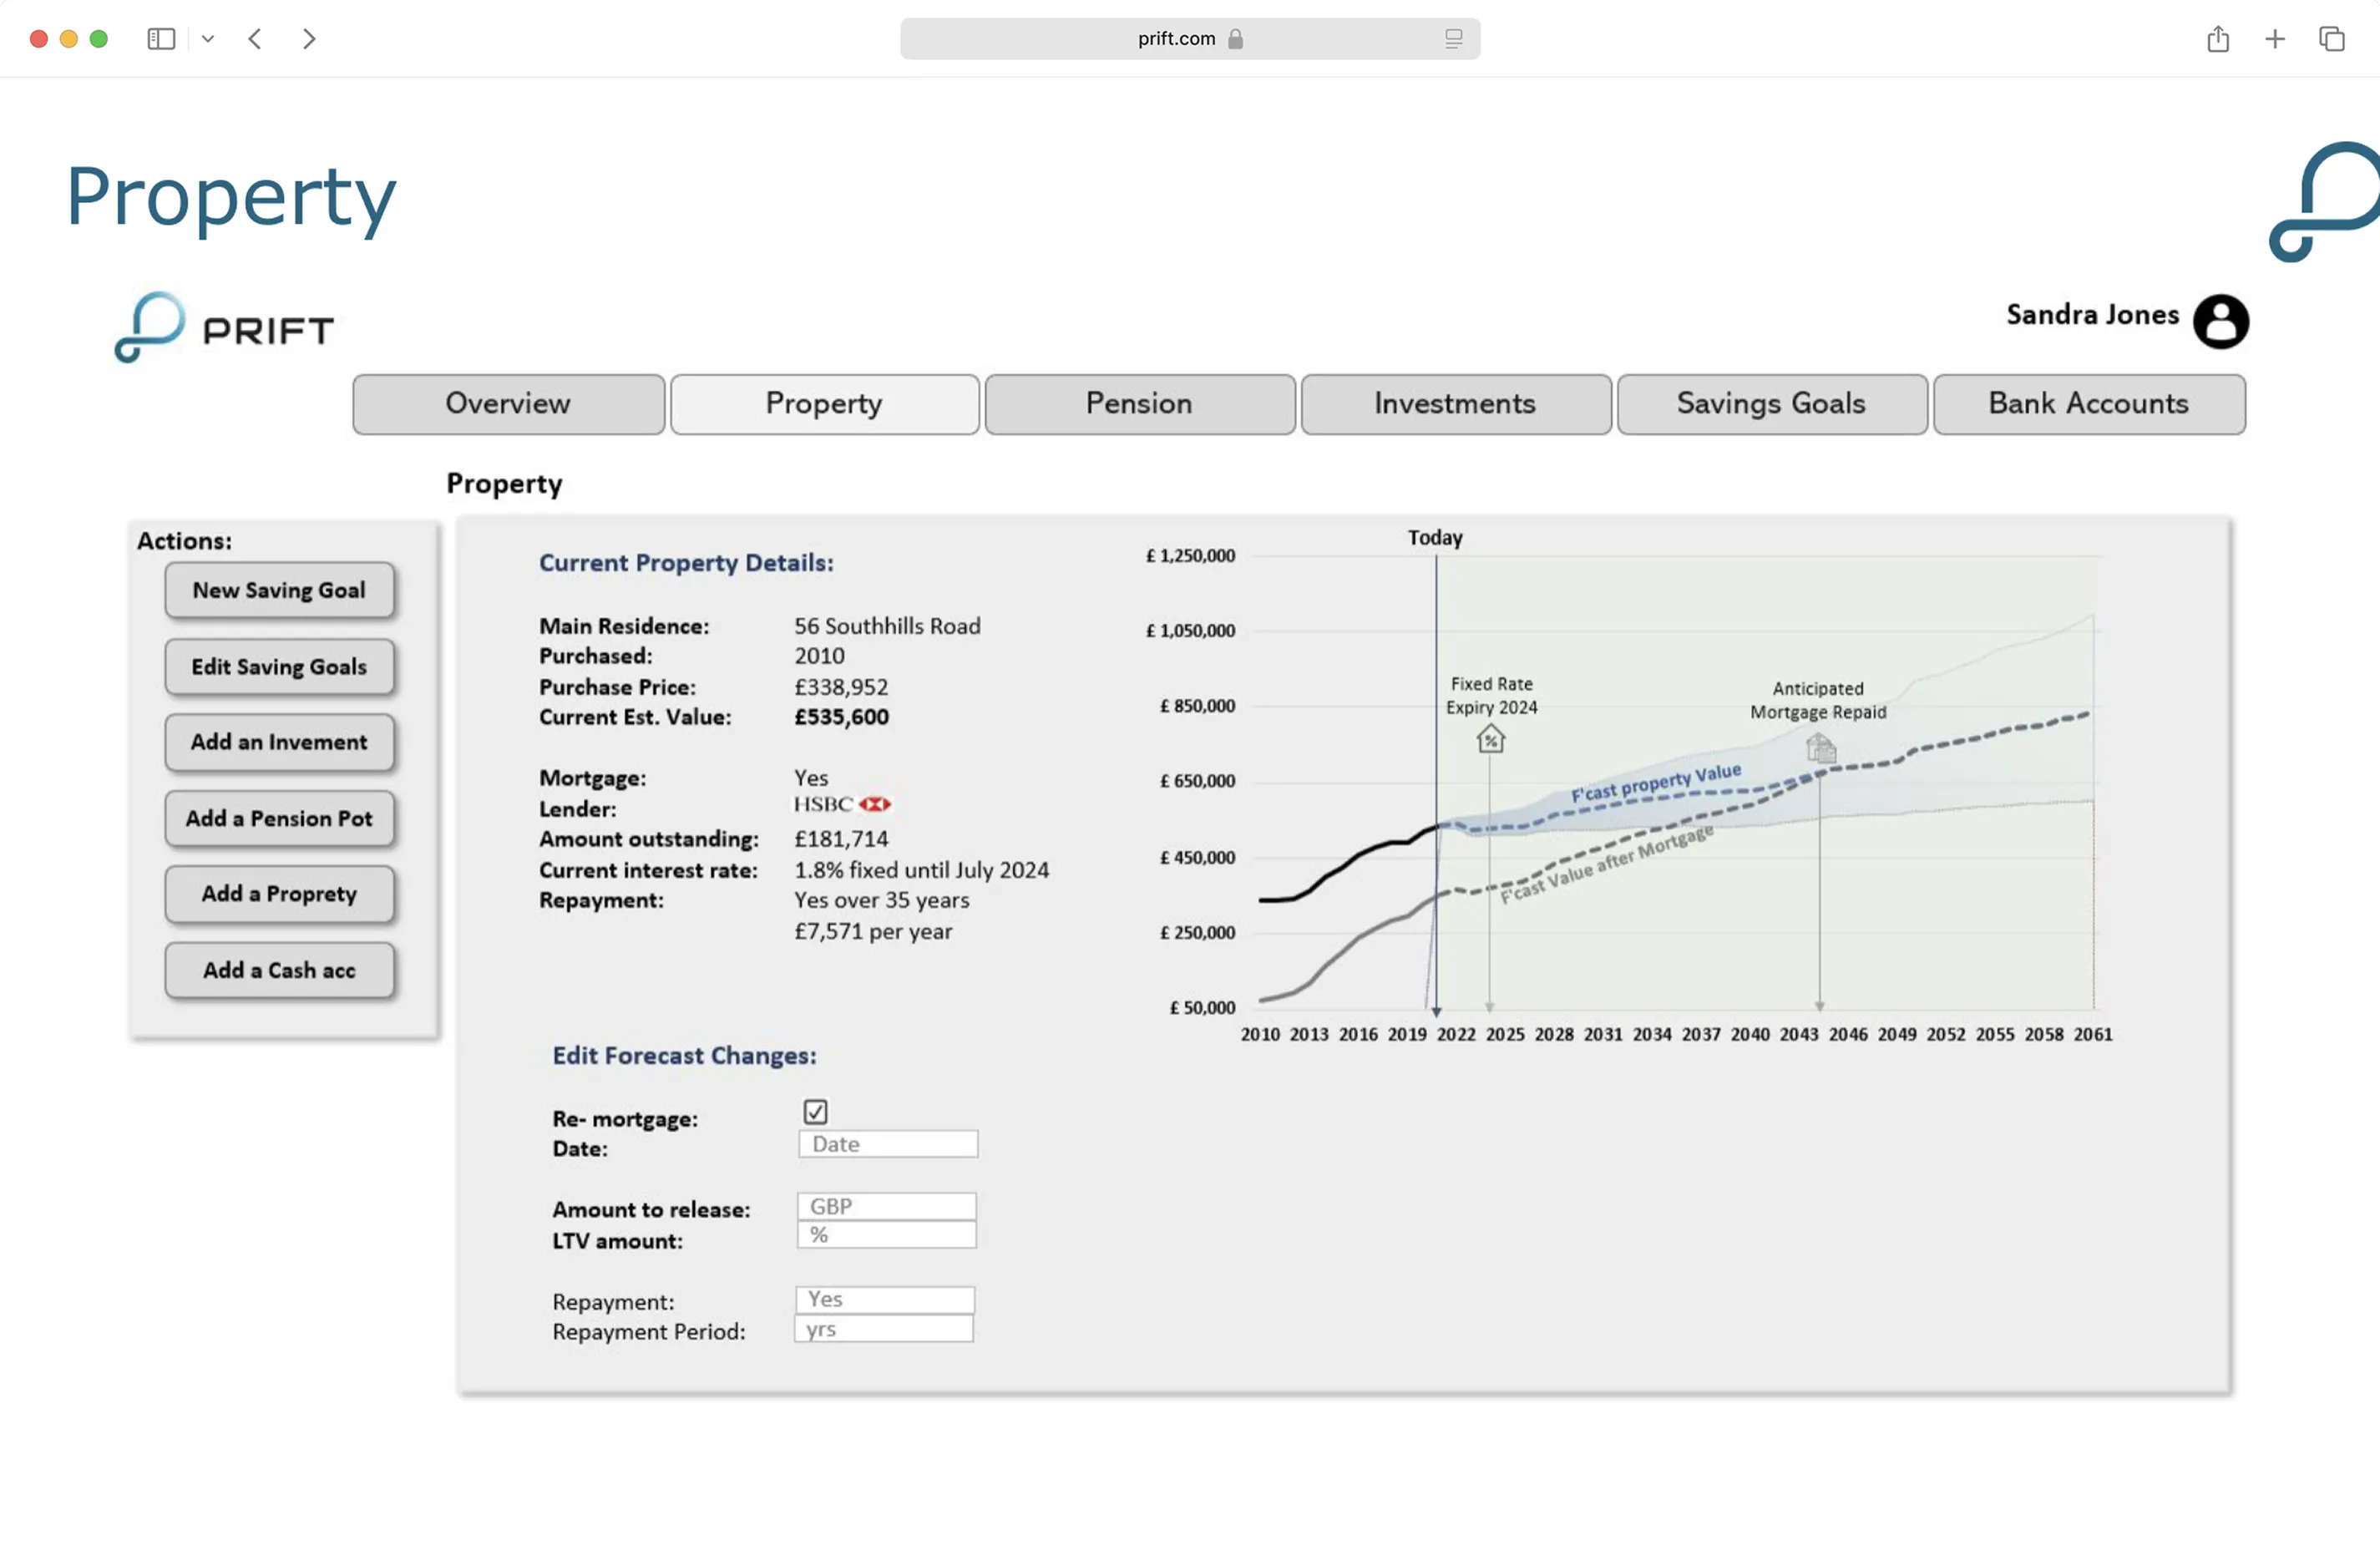Open the Safari share icon
This screenshot has height=1566, width=2380.
(x=2217, y=39)
